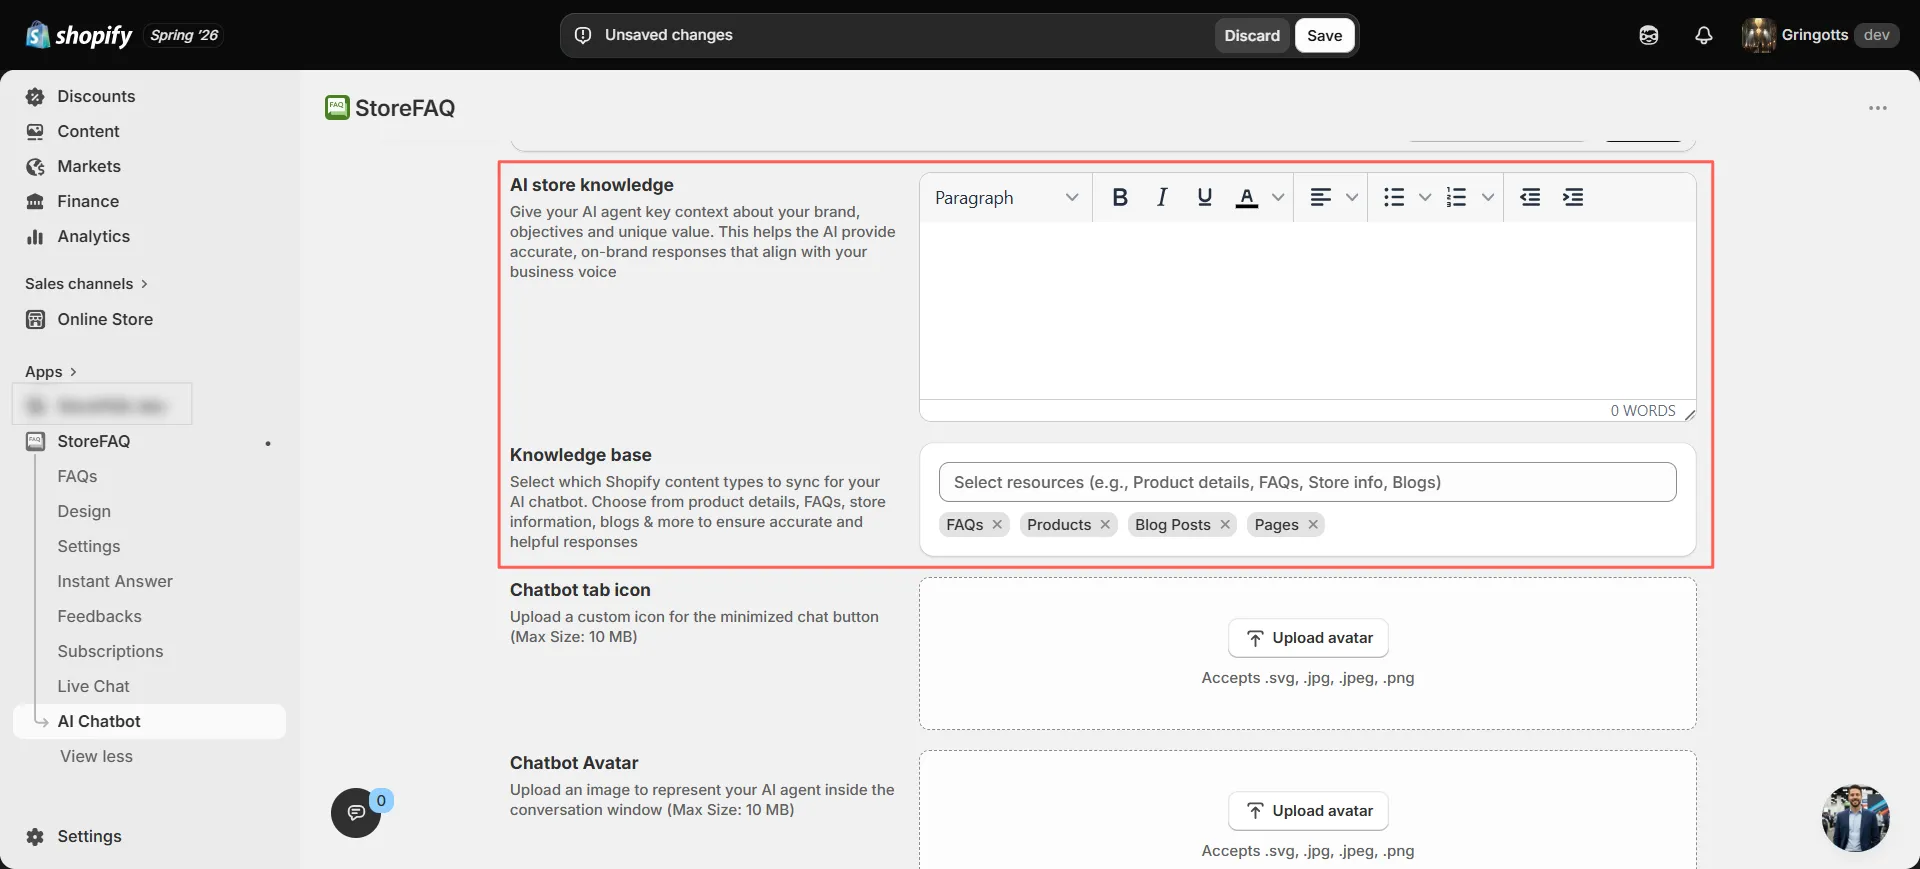Open the StoreFAQ app in sidebar
Image resolution: width=1920 pixels, height=869 pixels.
pos(94,441)
